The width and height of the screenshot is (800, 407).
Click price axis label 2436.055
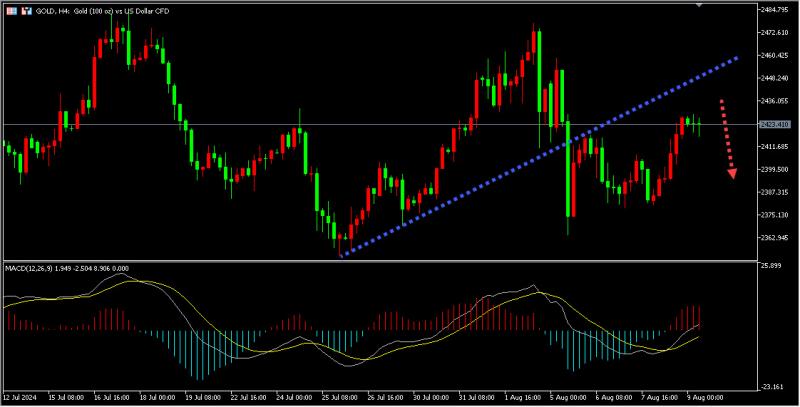point(774,101)
